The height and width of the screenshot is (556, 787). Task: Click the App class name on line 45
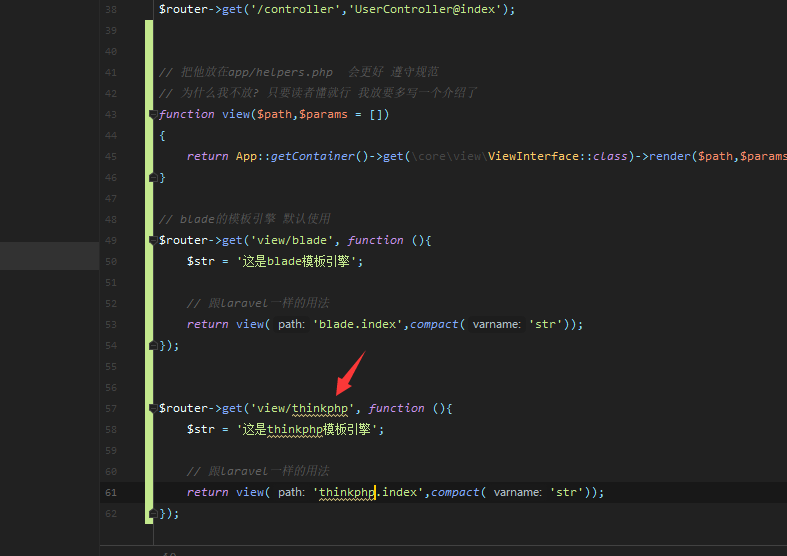tap(246, 157)
